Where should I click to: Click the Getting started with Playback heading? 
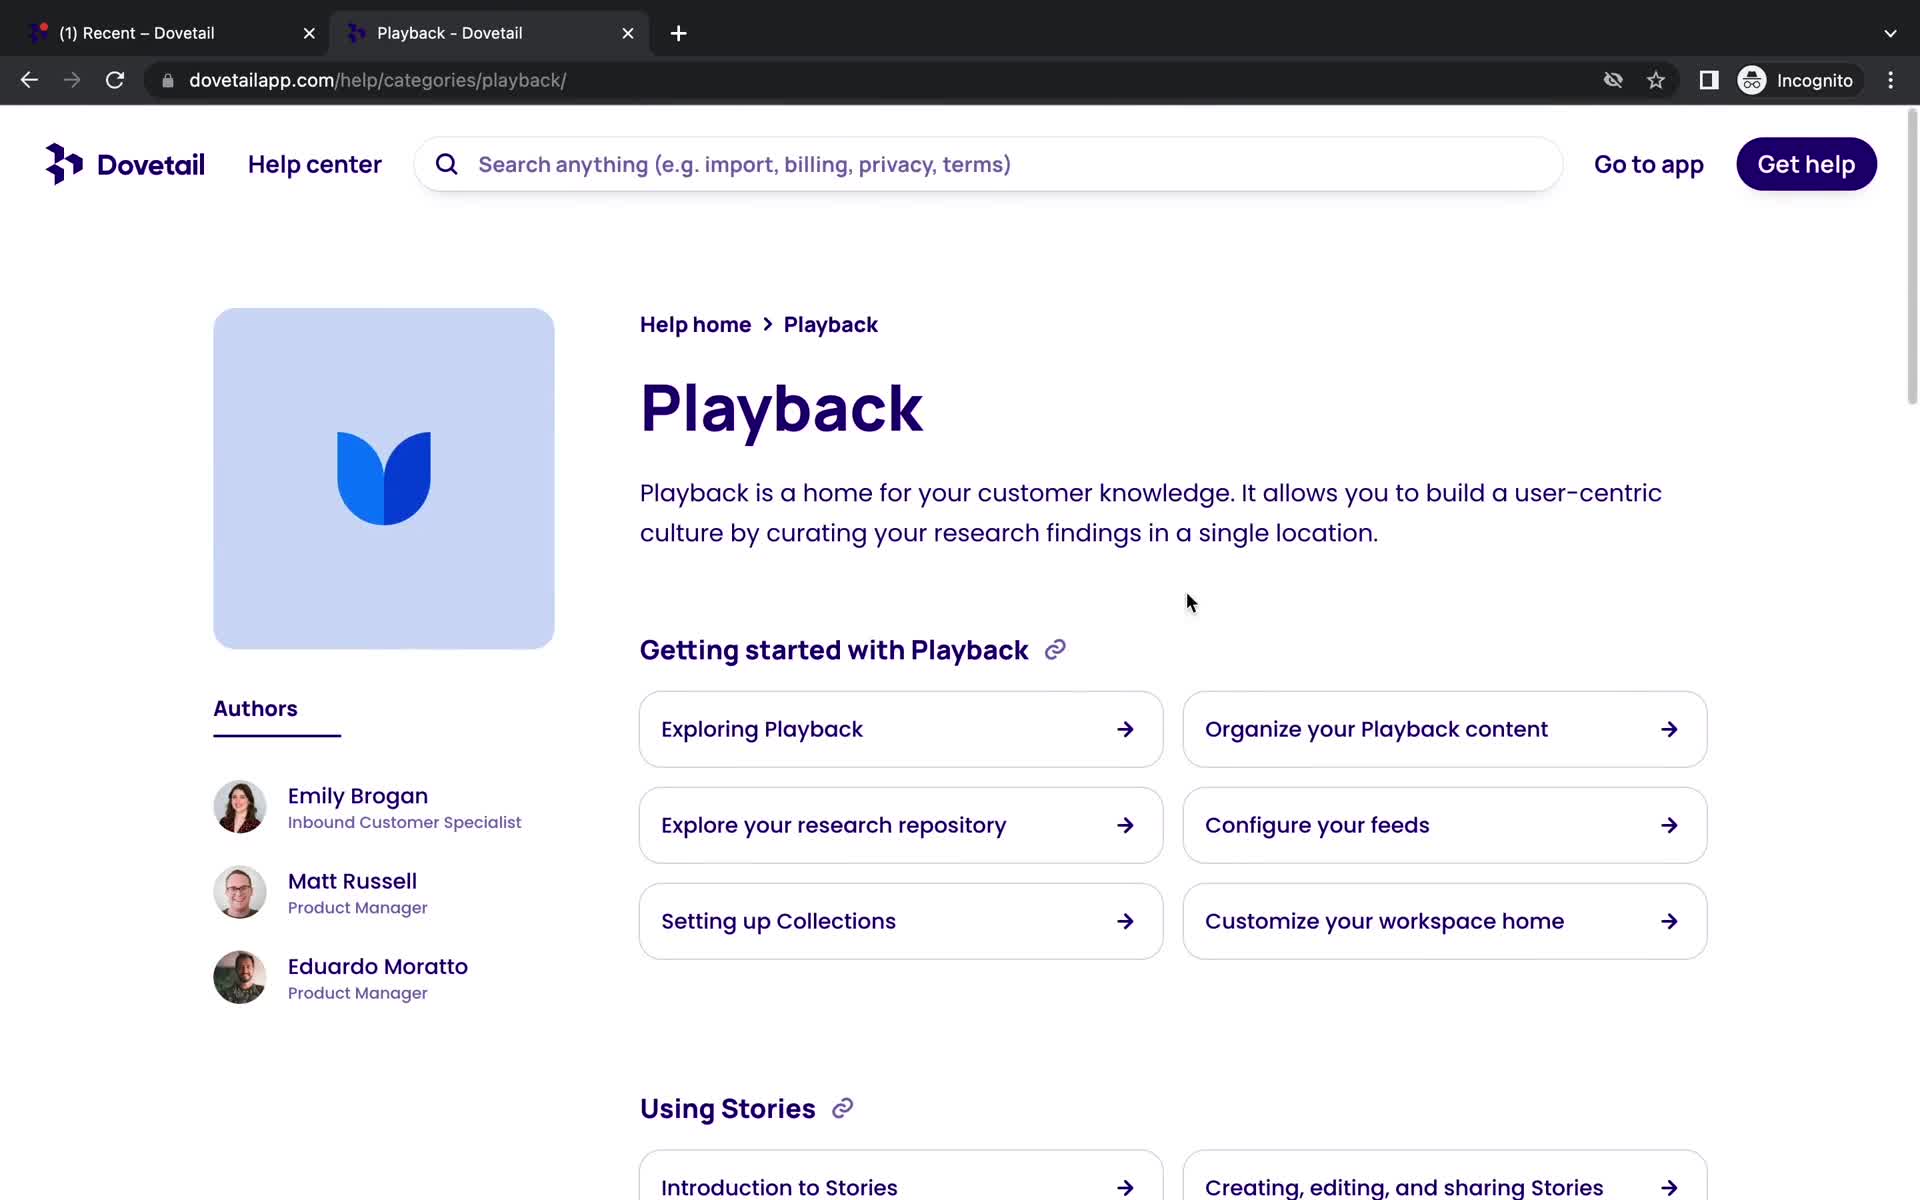click(834, 650)
